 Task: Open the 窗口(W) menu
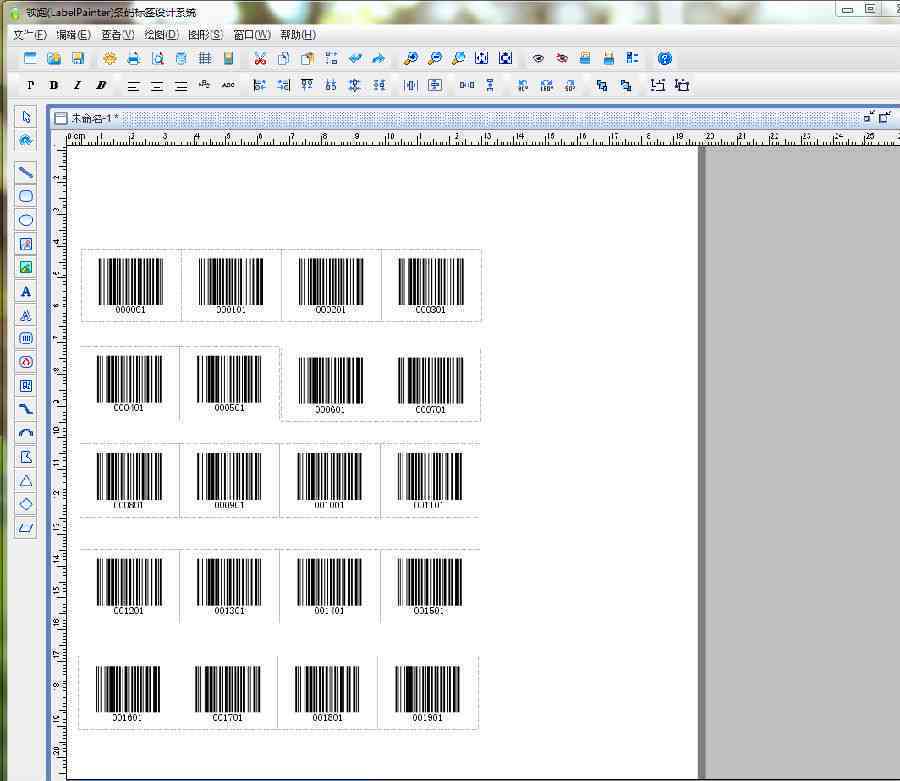pyautogui.click(x=252, y=35)
